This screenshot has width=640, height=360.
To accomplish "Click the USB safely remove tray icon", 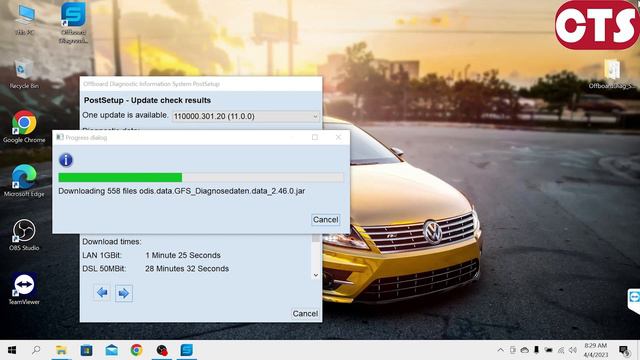I will pos(536,350).
